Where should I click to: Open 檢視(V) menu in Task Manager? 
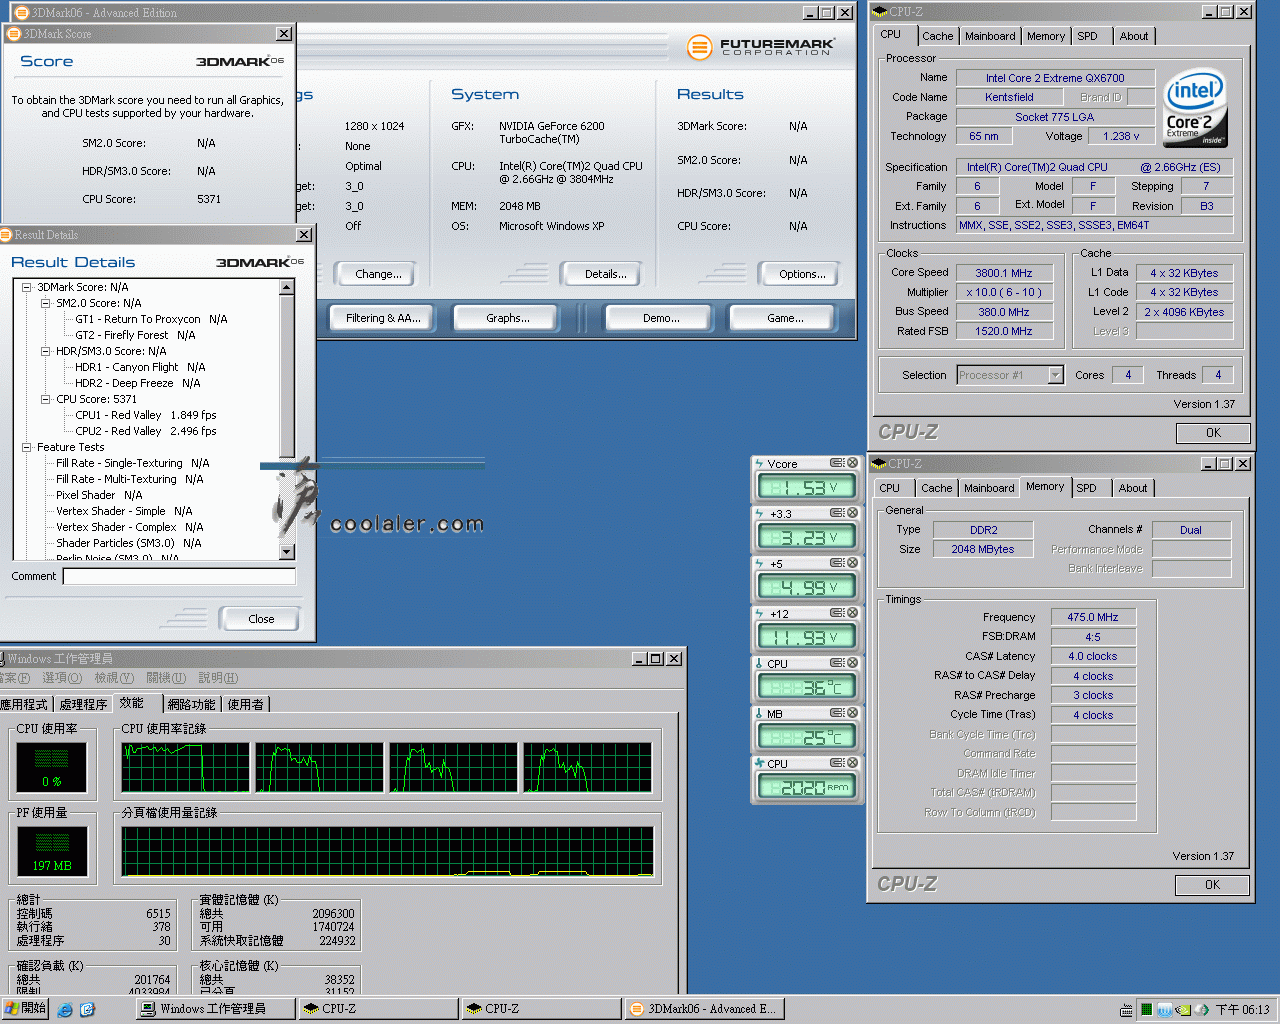114,678
